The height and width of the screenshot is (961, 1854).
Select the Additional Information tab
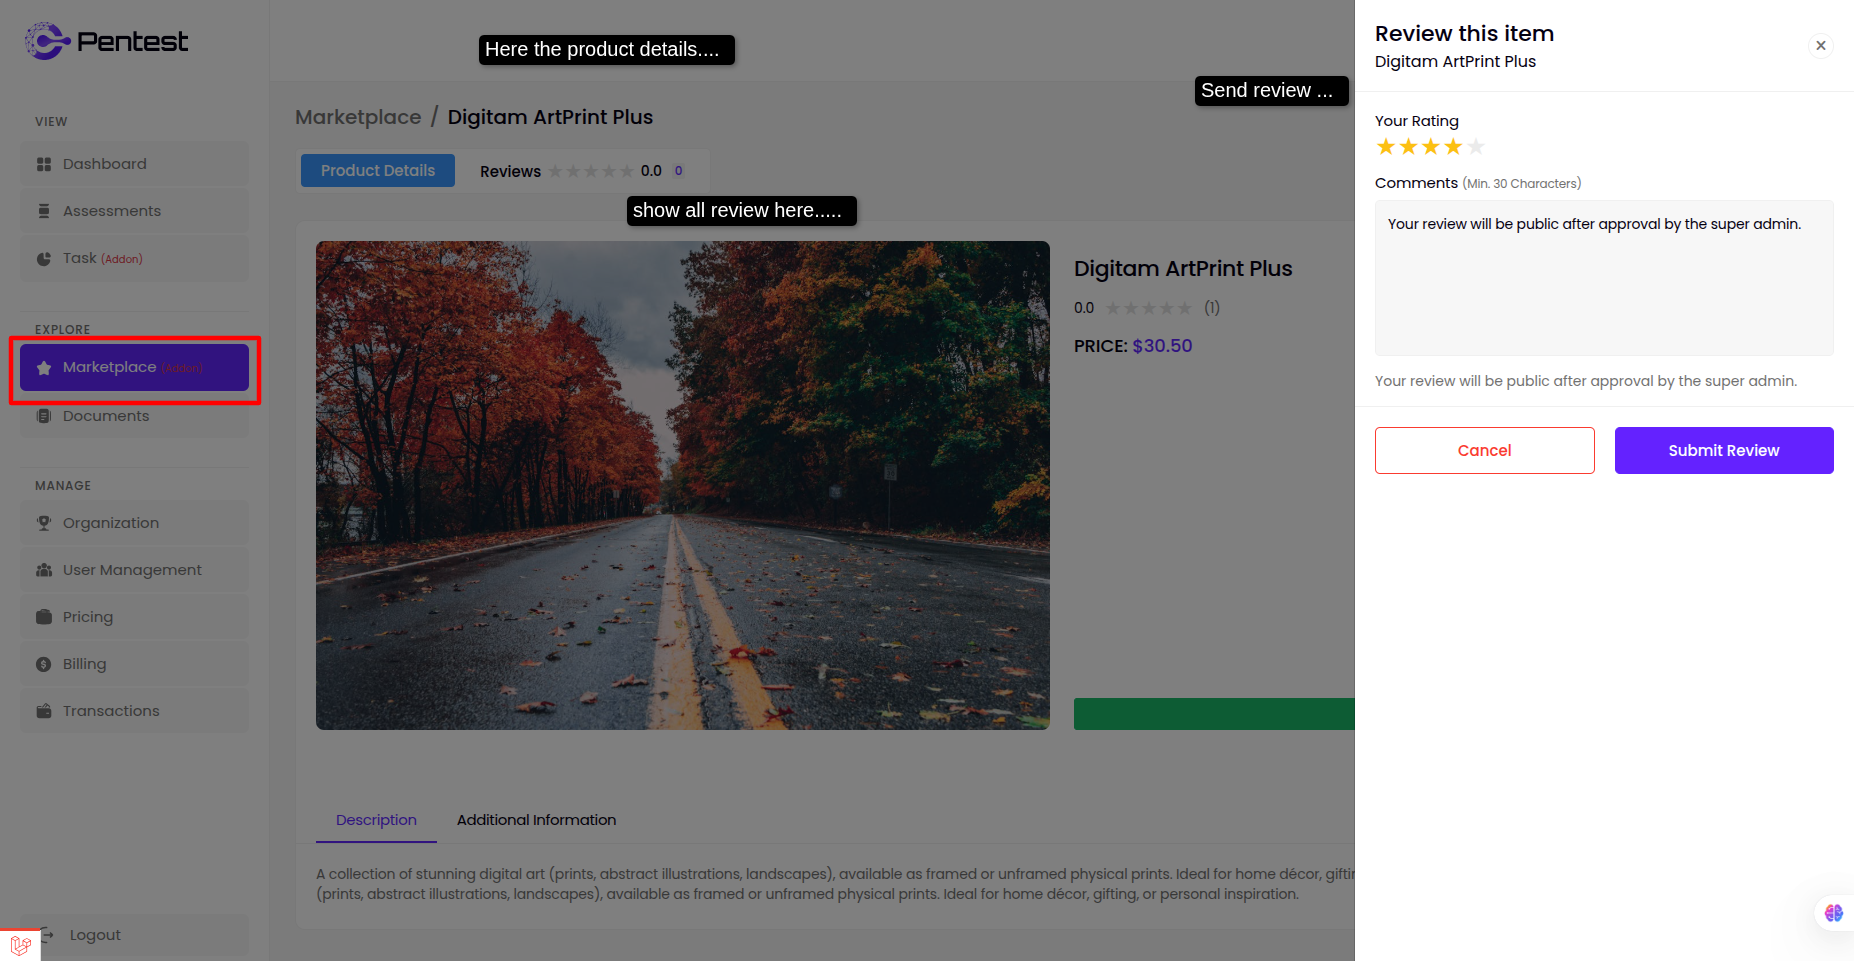pyautogui.click(x=536, y=820)
